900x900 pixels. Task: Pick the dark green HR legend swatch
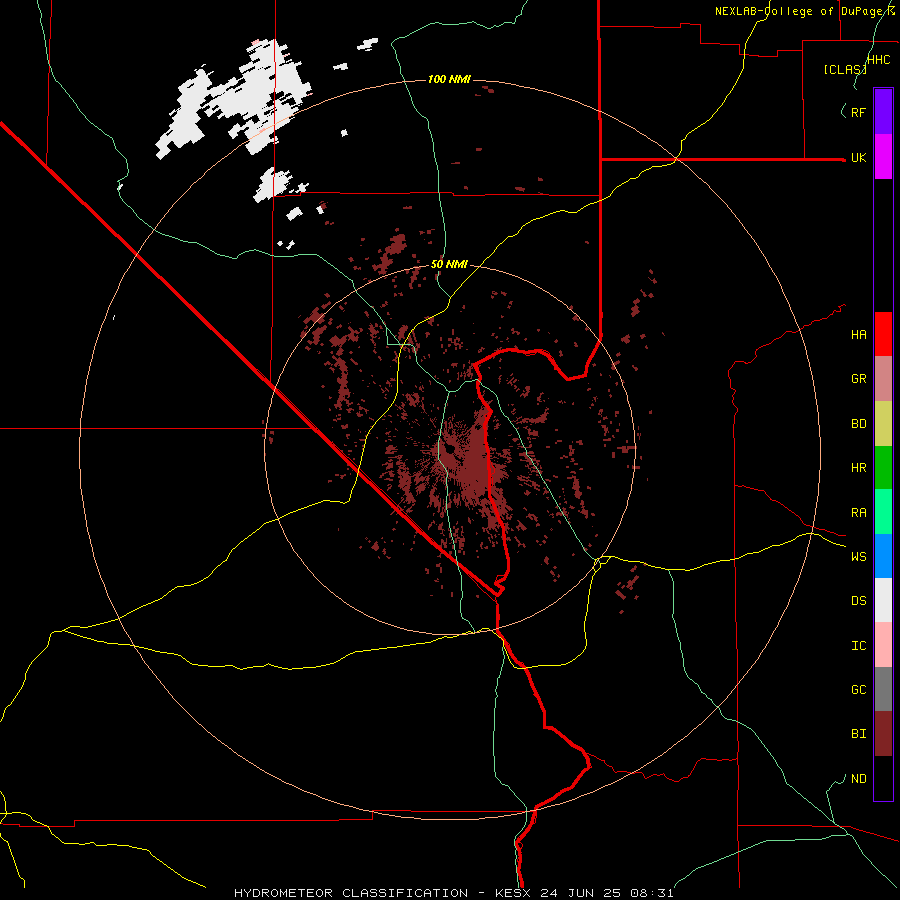883,468
